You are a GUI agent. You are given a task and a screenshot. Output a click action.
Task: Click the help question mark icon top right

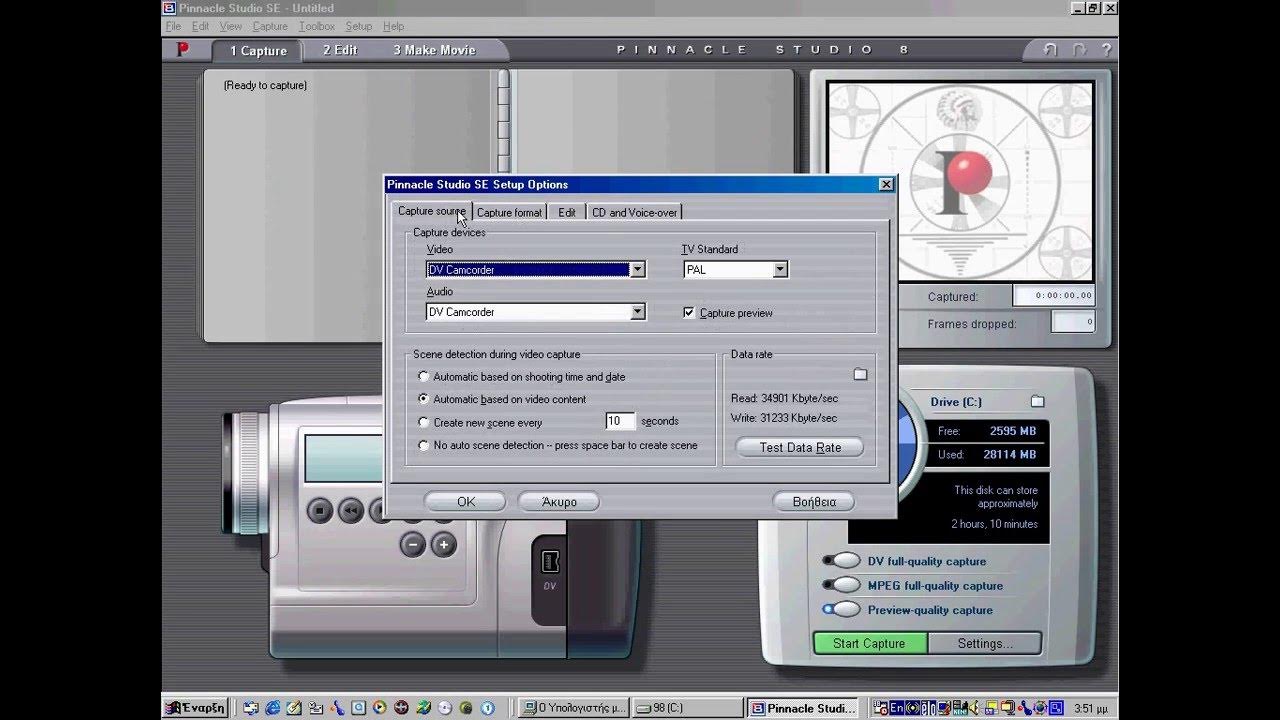(1104, 49)
